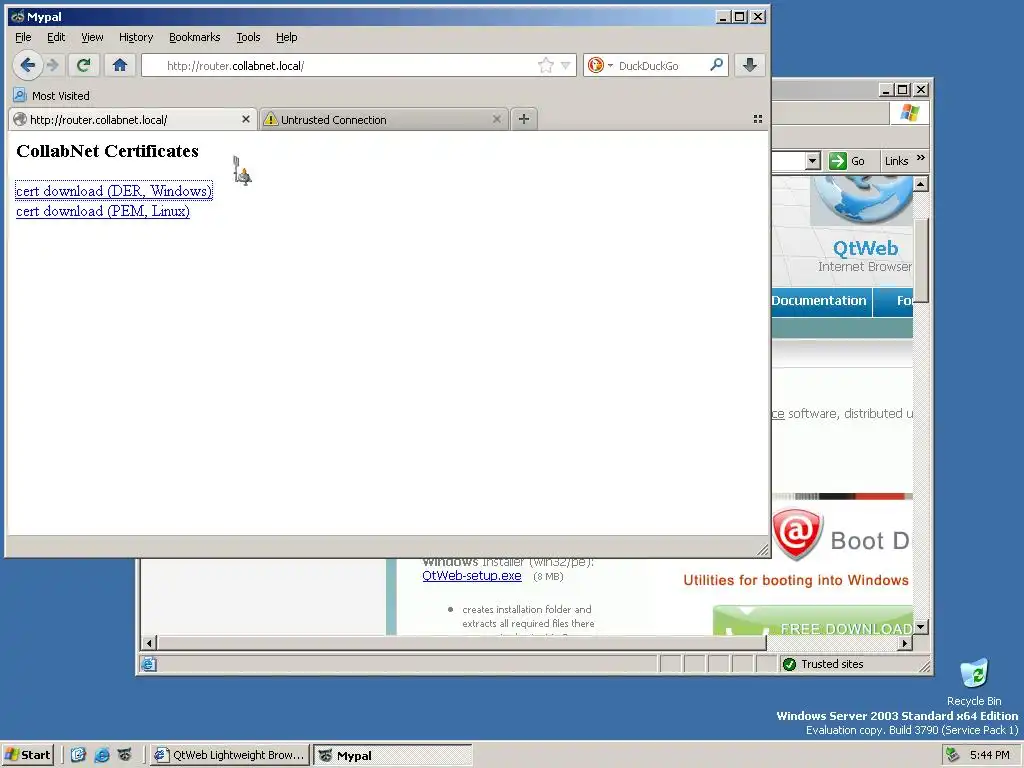Switch to QtWeb Lightweight Browser taskbar button
The width and height of the screenshot is (1024, 768).
229,755
